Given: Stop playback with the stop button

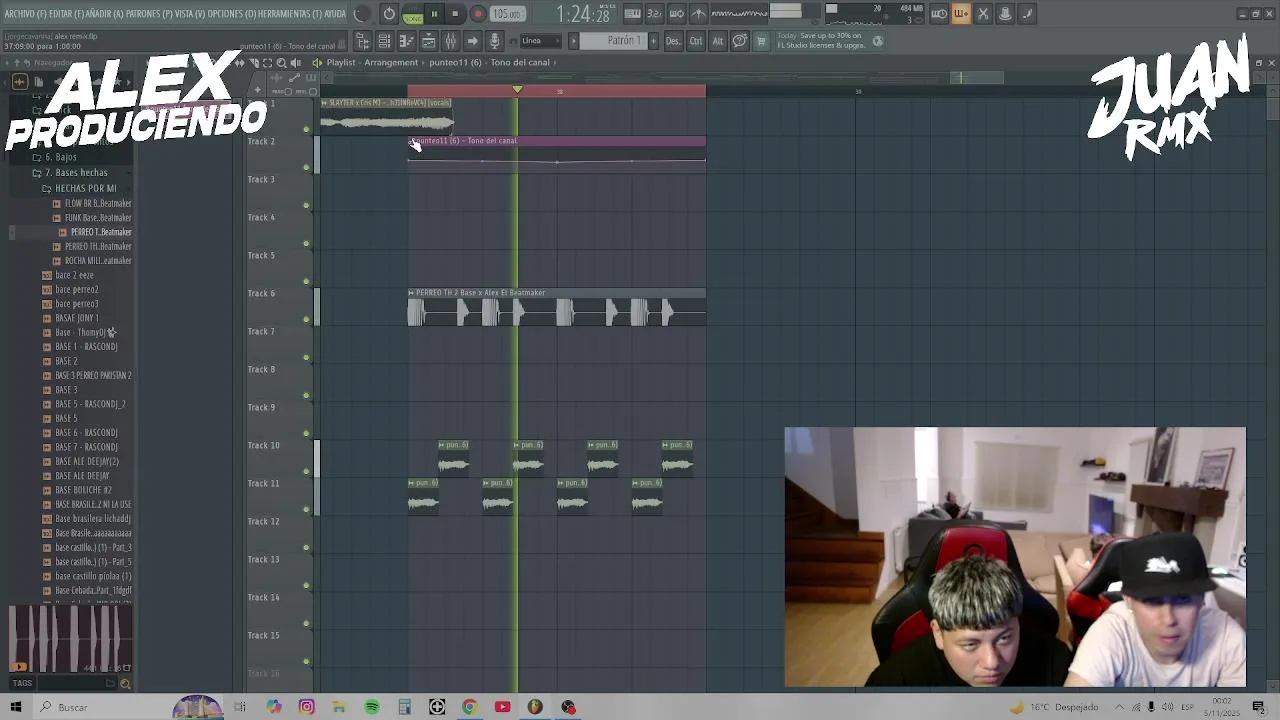Looking at the screenshot, I should coord(455,14).
